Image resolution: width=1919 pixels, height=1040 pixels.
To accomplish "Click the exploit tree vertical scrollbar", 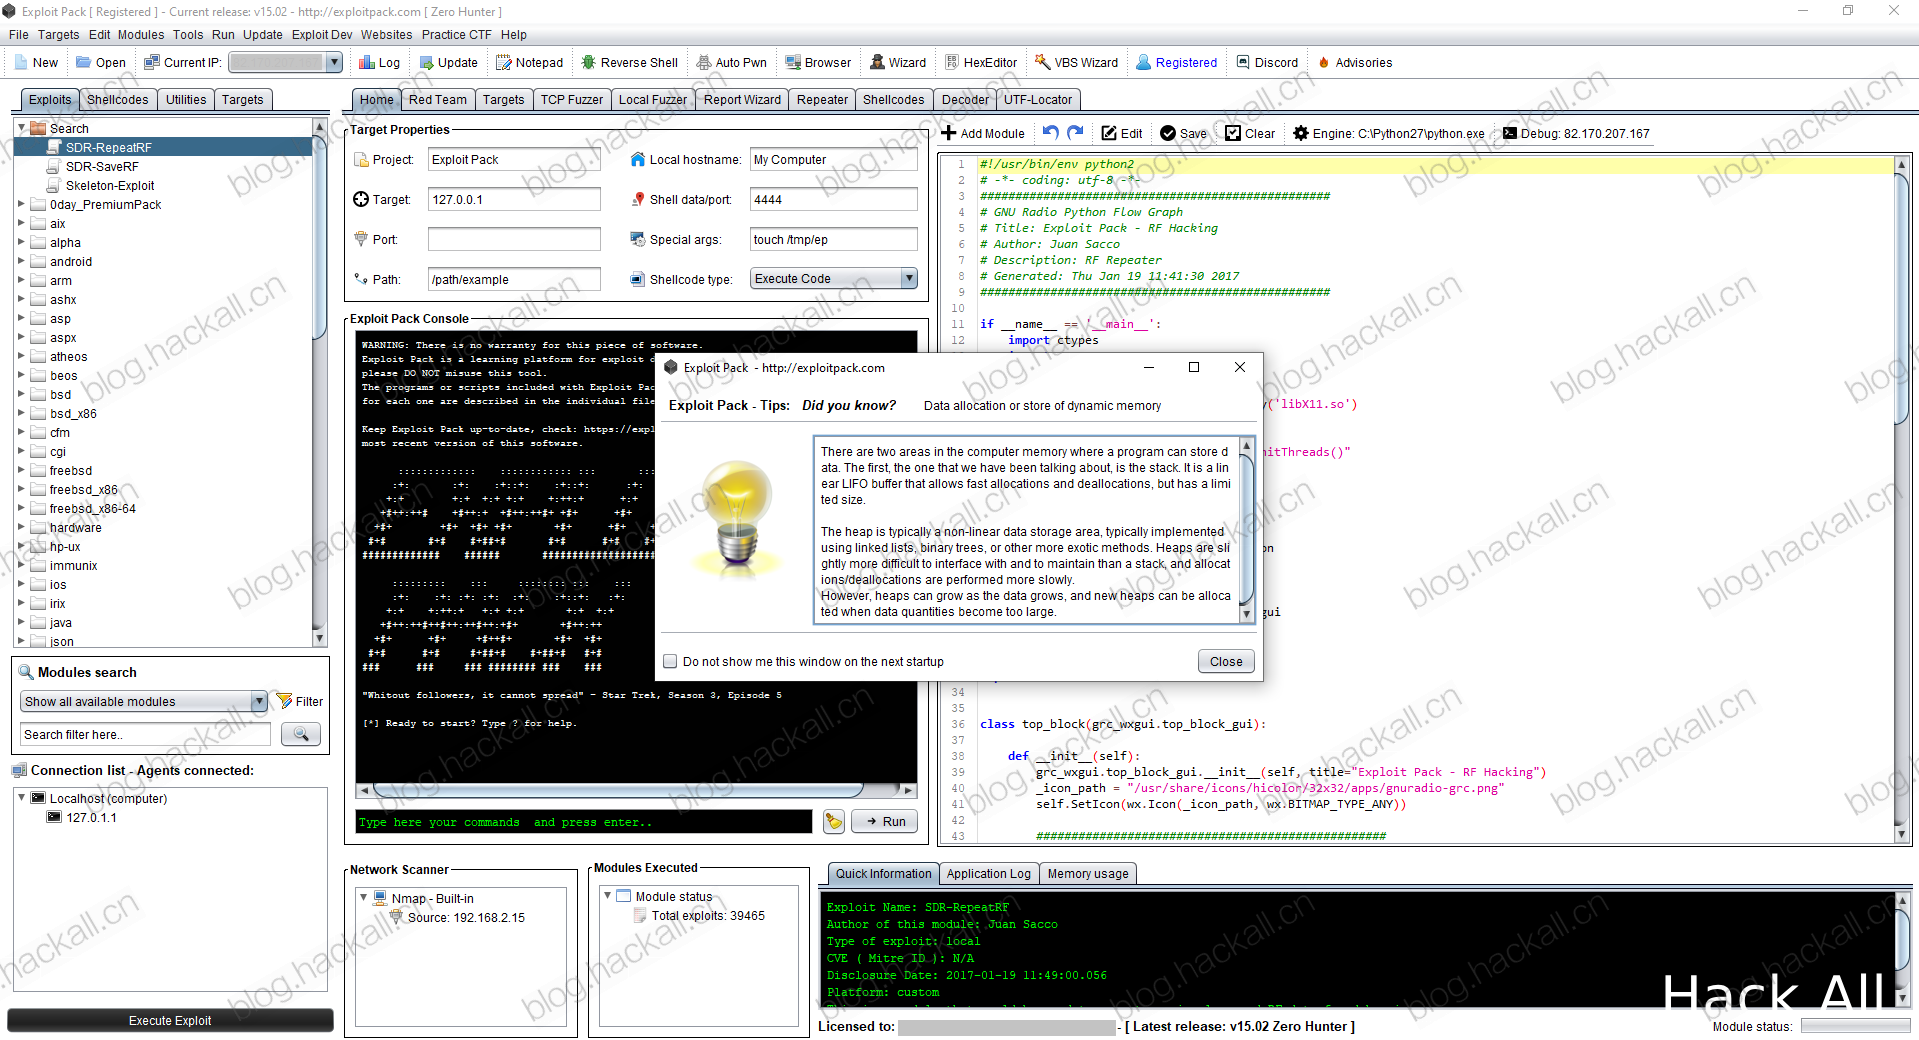I will (x=320, y=382).
